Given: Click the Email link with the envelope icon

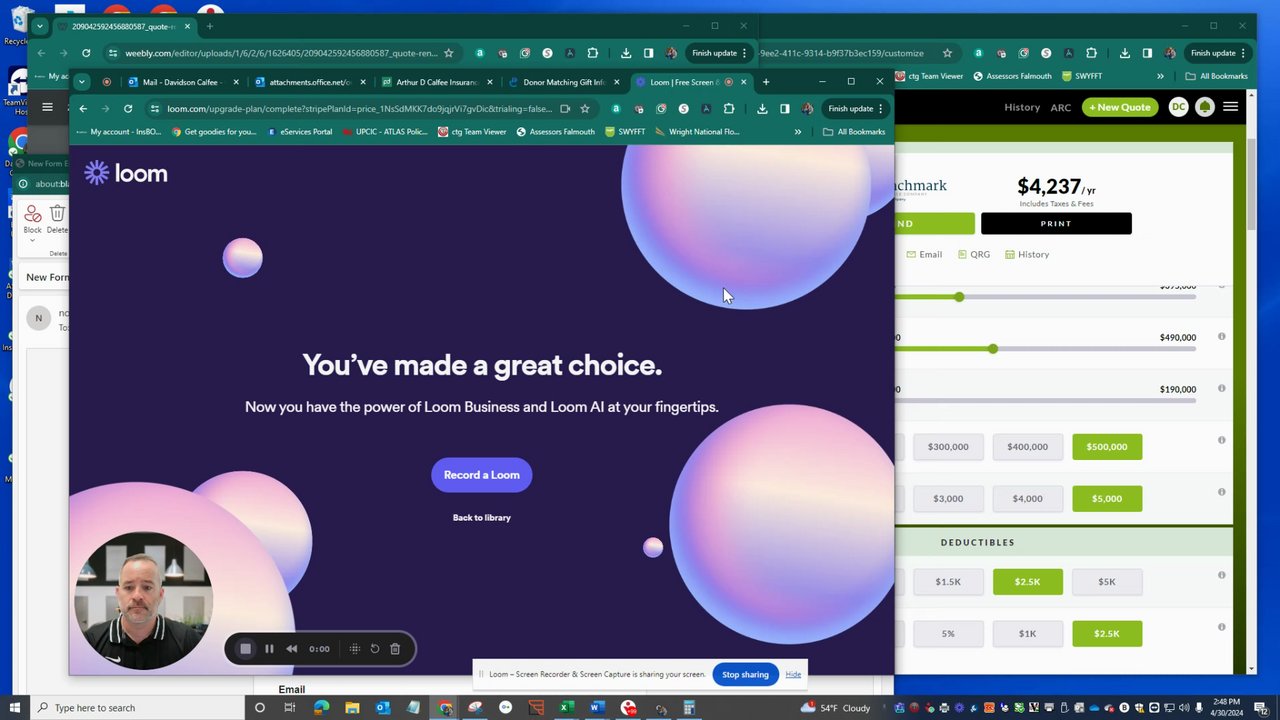Looking at the screenshot, I should coord(924,254).
